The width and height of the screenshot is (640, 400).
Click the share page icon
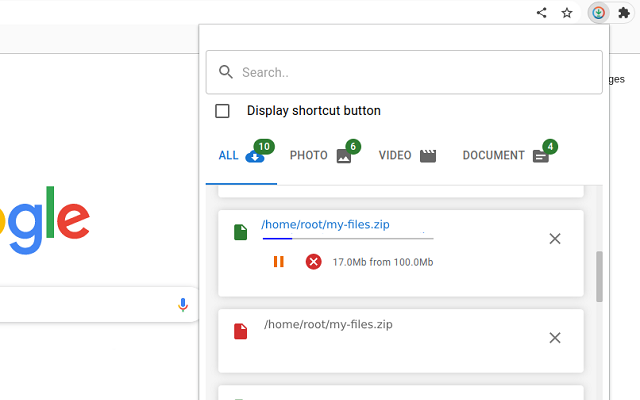(542, 13)
